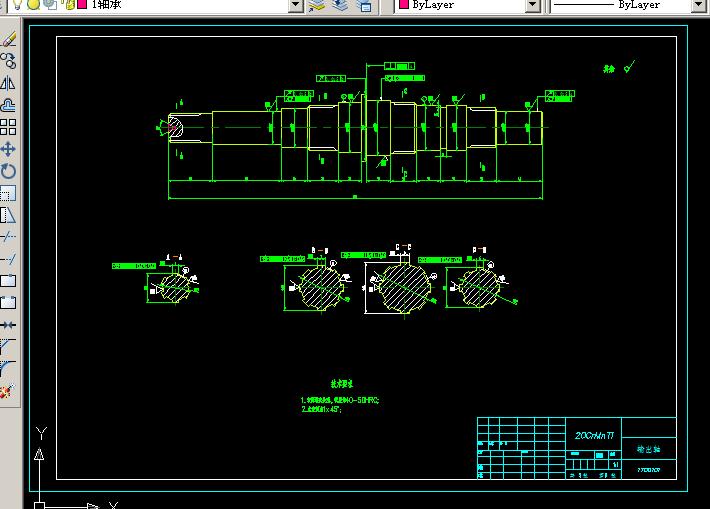Screen dimensions: 710x509
Task: Click the magenta swatch in color control box
Action: (404, 4)
